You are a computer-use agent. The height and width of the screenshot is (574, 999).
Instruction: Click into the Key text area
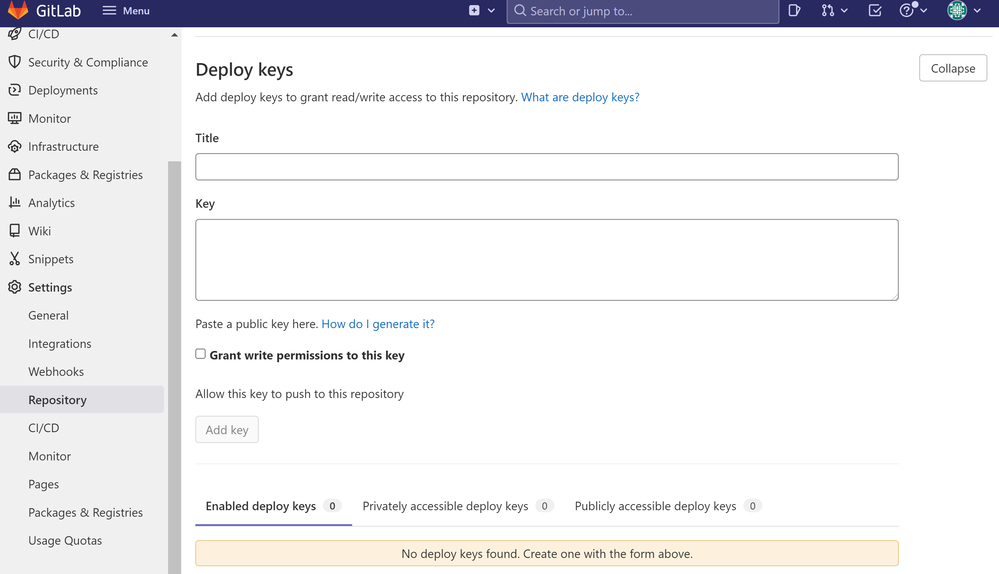547,260
